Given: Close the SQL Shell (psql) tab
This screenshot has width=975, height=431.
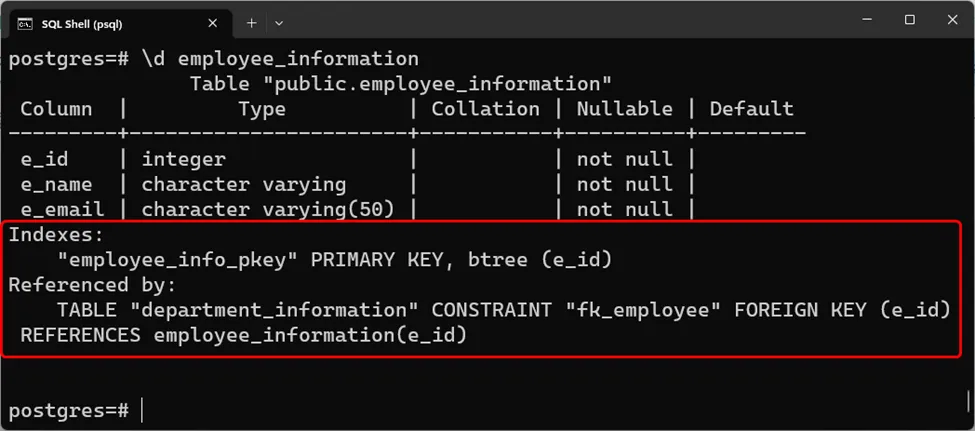Looking at the screenshot, I should (x=210, y=23).
